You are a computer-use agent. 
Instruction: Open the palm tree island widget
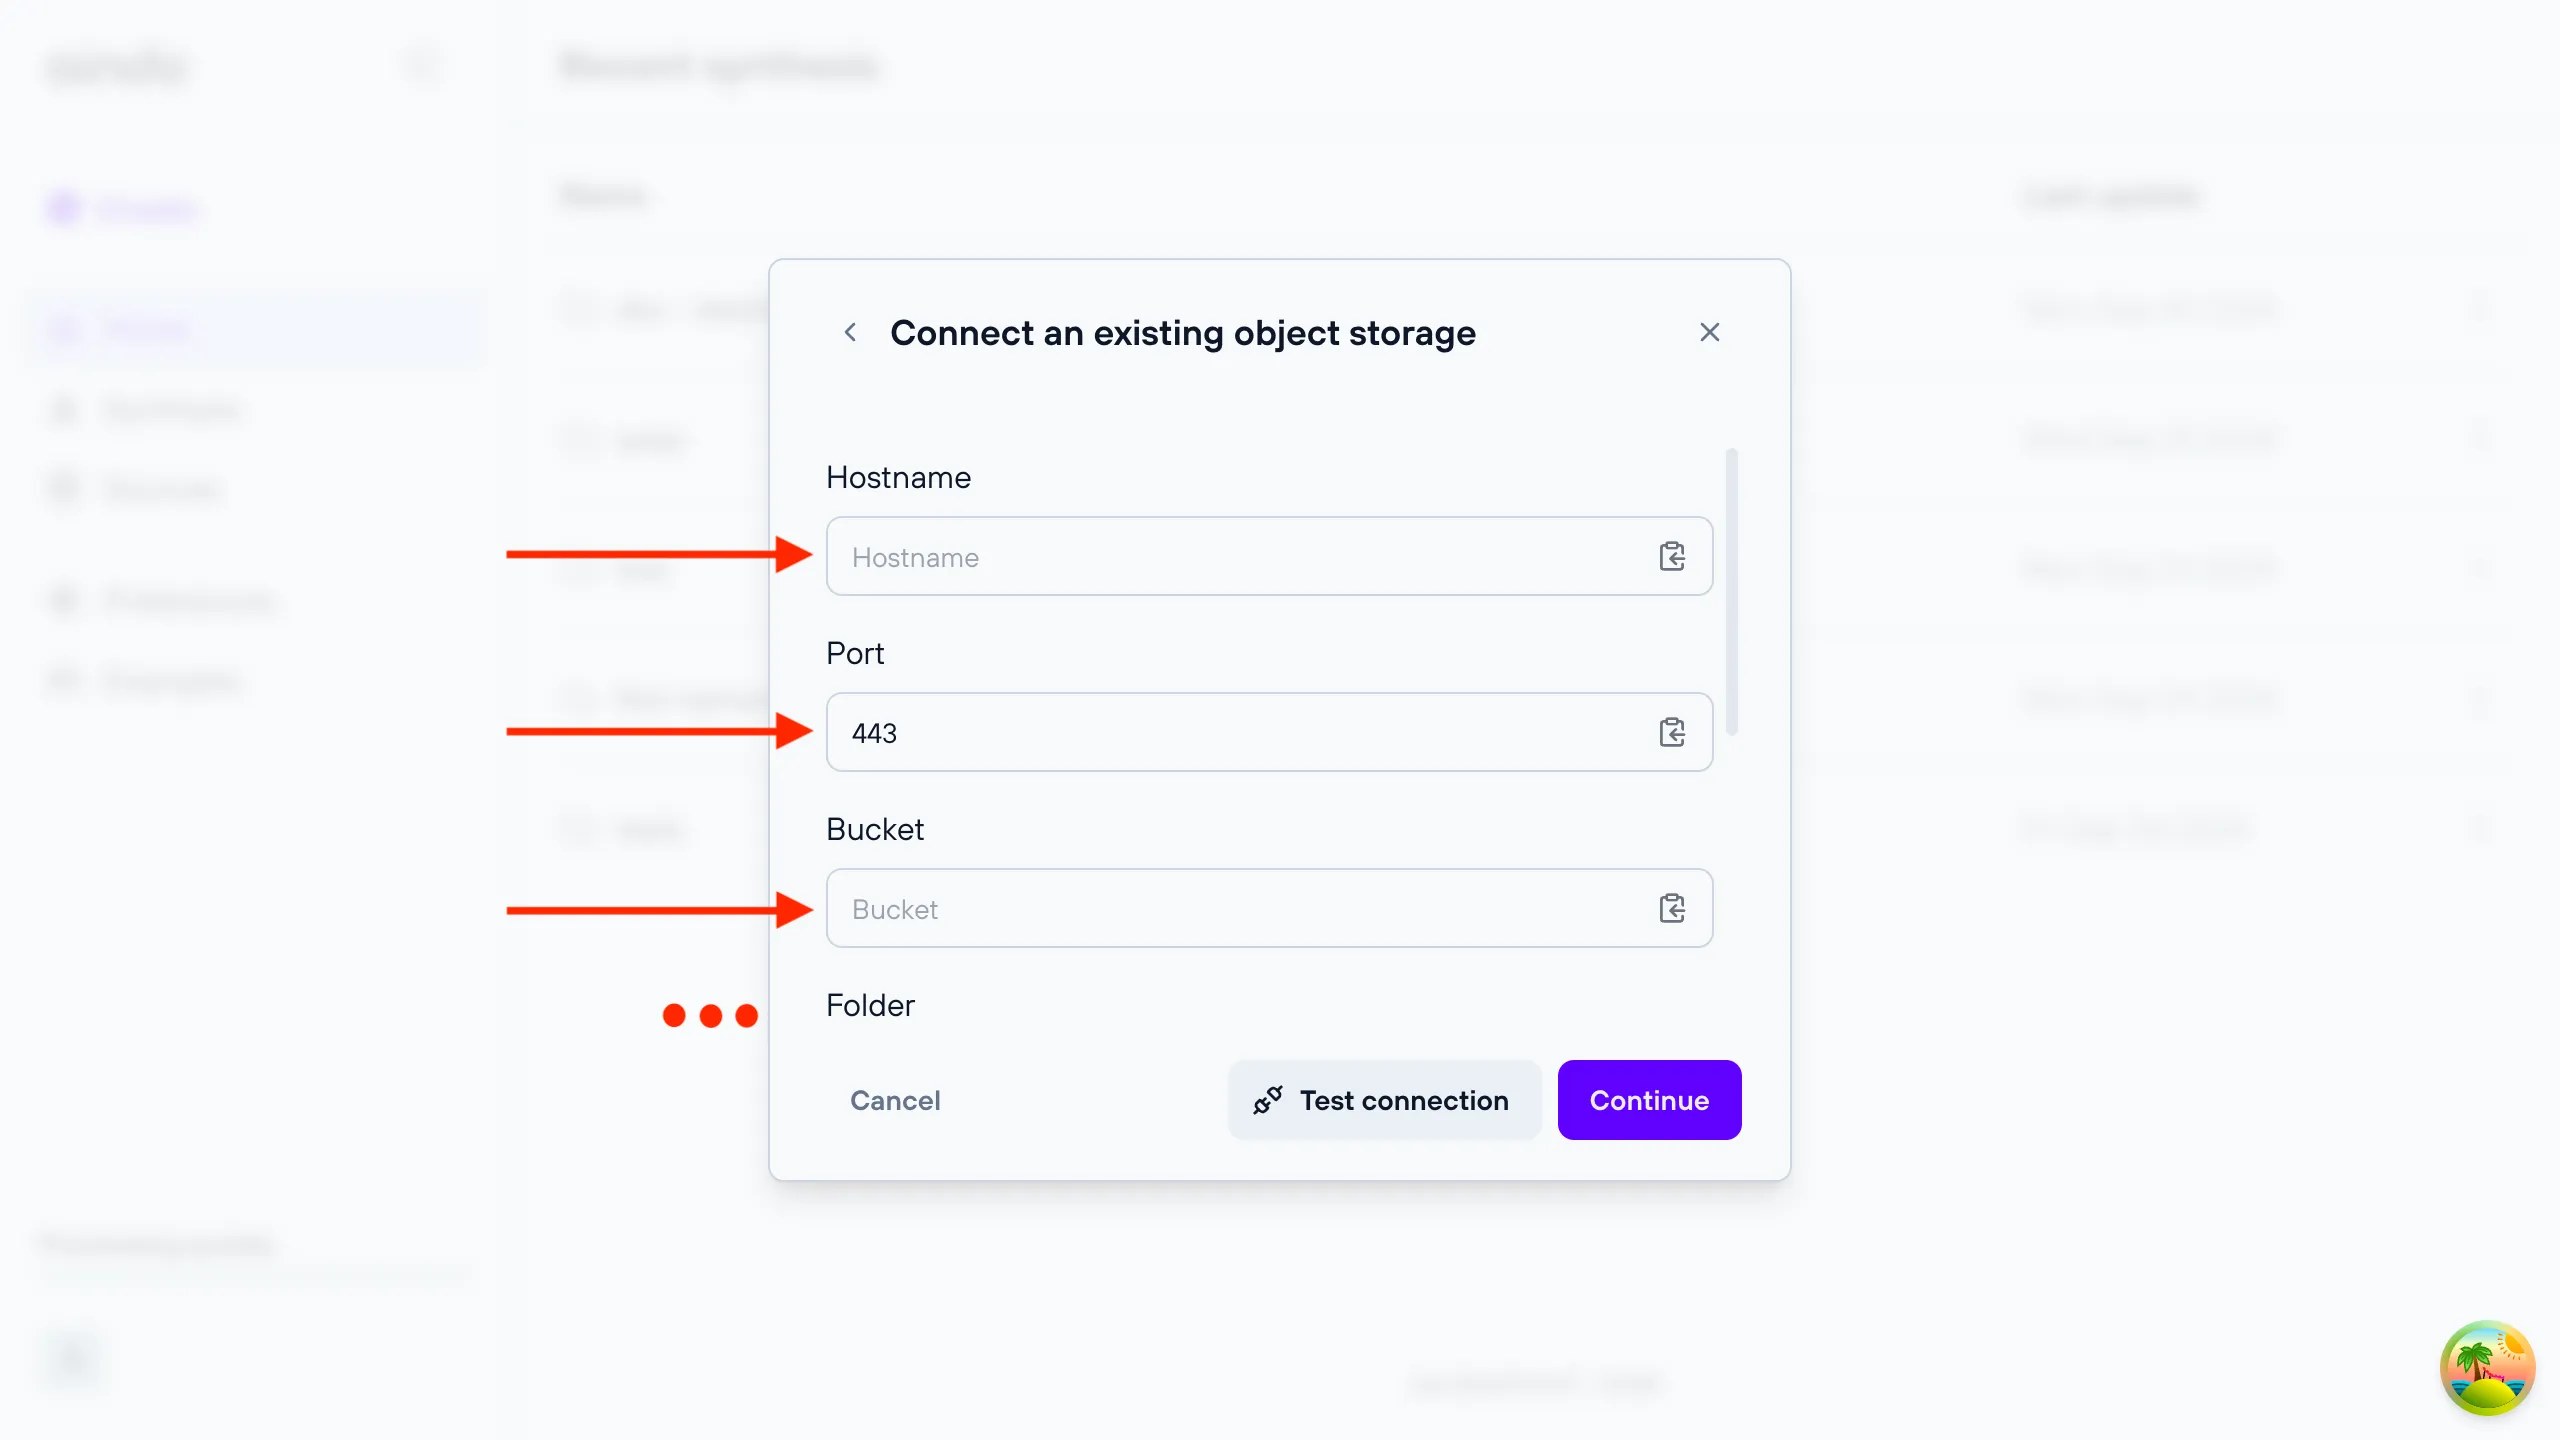pyautogui.click(x=2487, y=1368)
